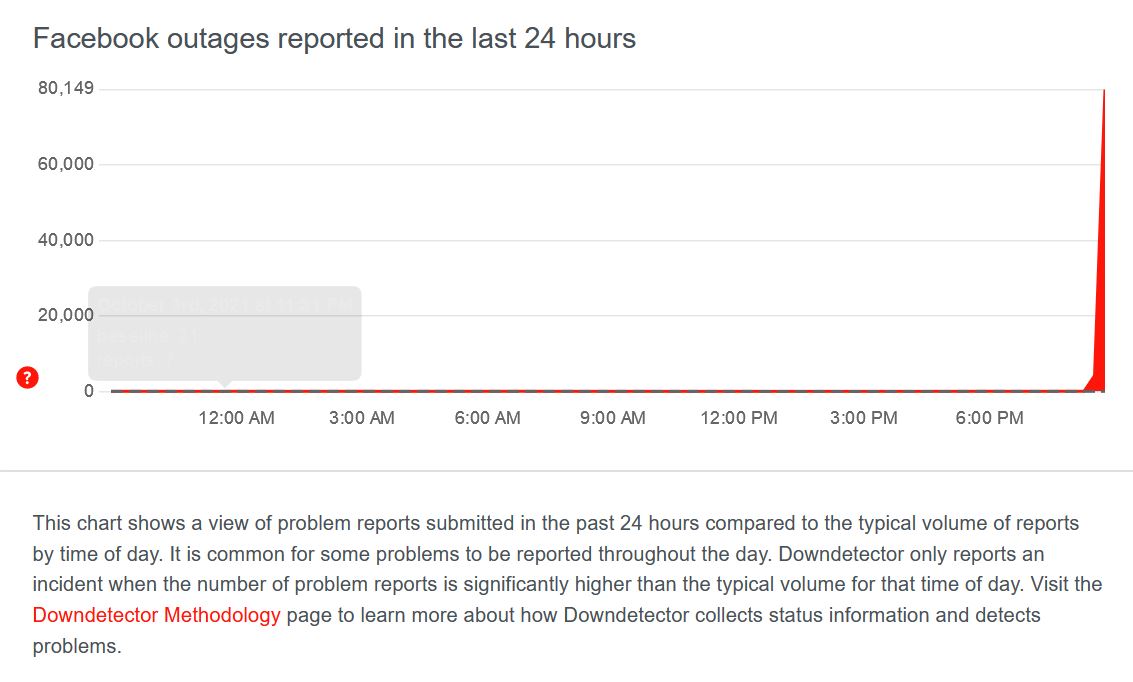1133x682 pixels.
Task: Click the red question mark help icon
Action: [27, 377]
